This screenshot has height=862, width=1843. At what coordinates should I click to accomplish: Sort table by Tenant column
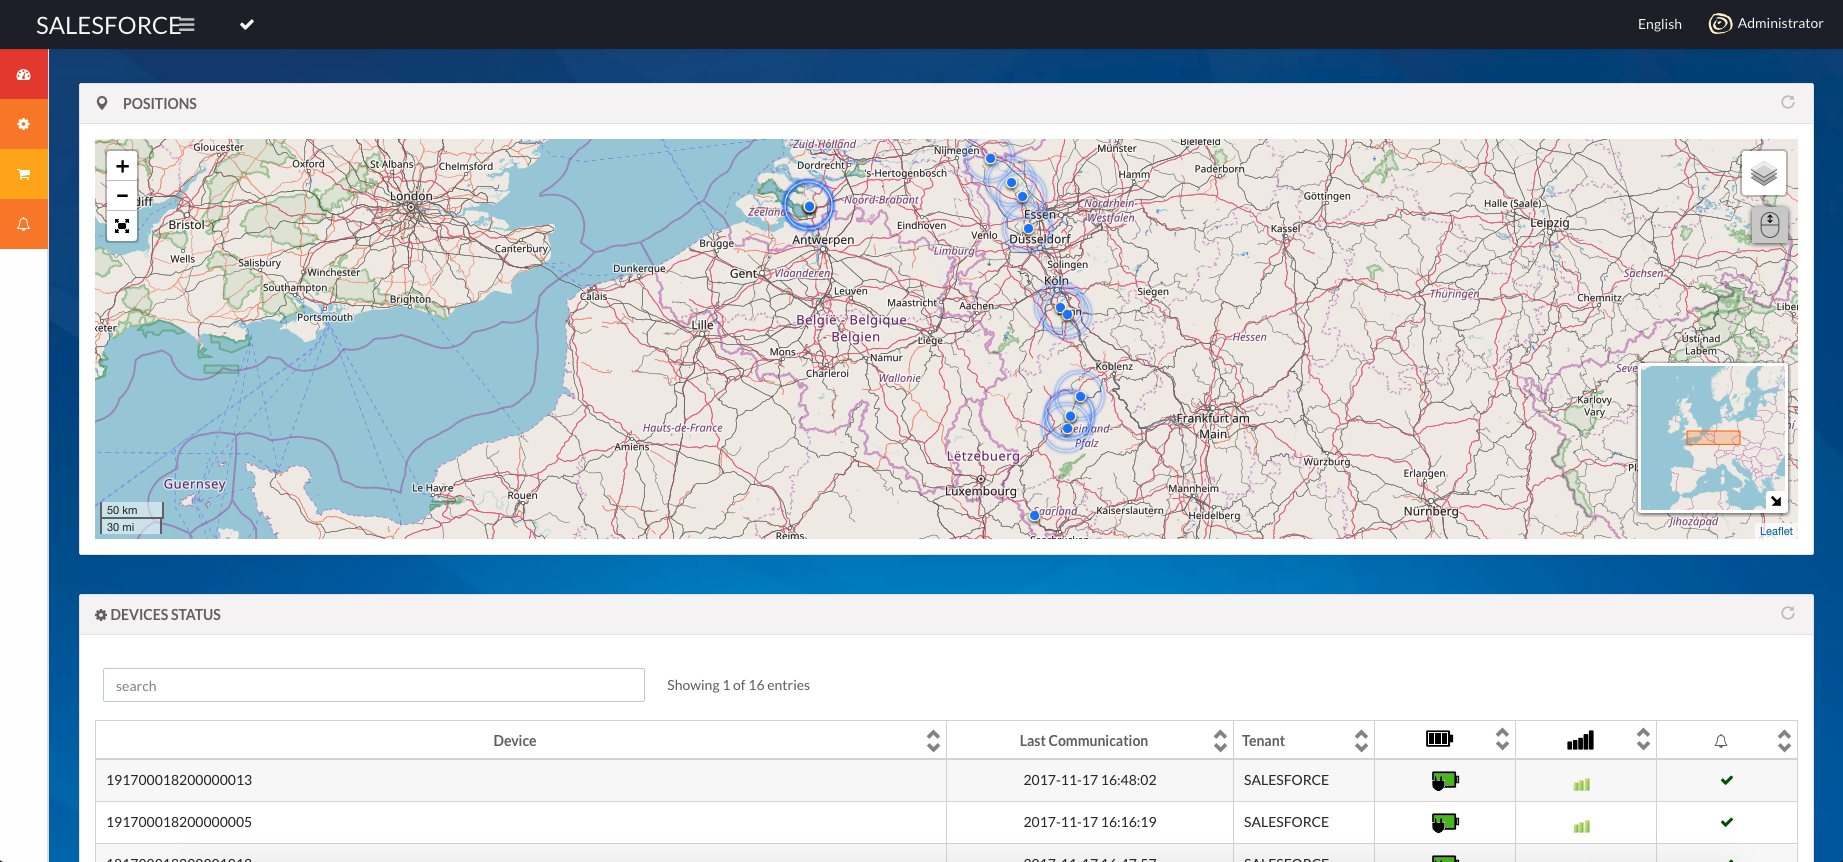[x=1361, y=740]
